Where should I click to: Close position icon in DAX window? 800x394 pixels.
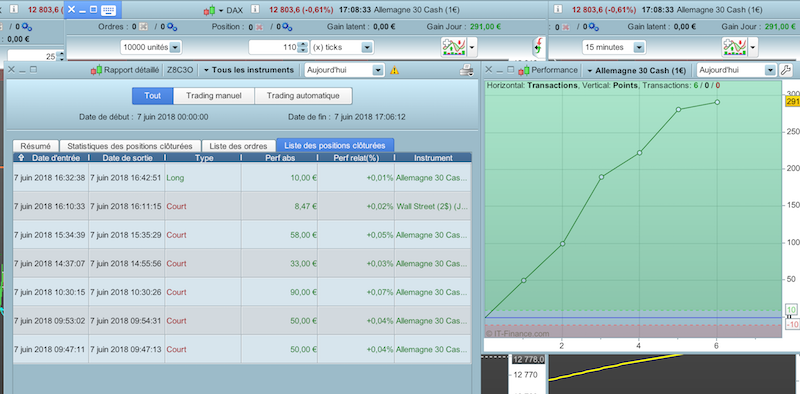pyautogui.click(x=259, y=27)
